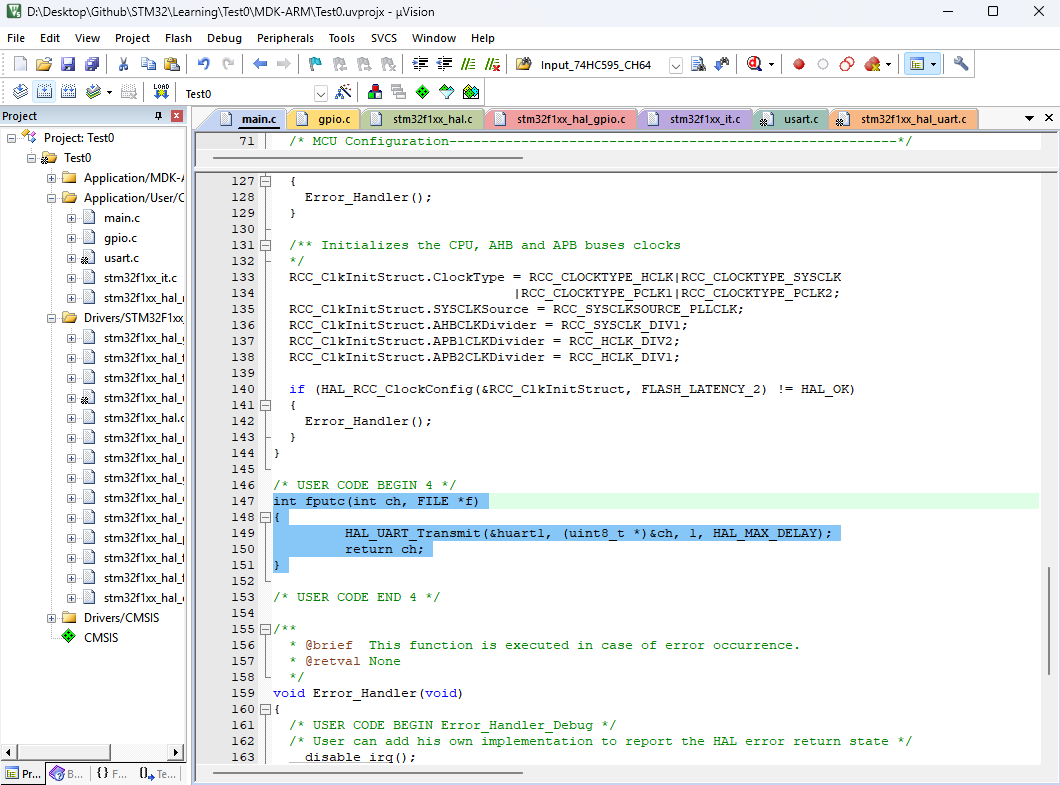Image resolution: width=1060 pixels, height=785 pixels.
Task: Undo the last edit using the toolbar icon
Action: pos(203,64)
